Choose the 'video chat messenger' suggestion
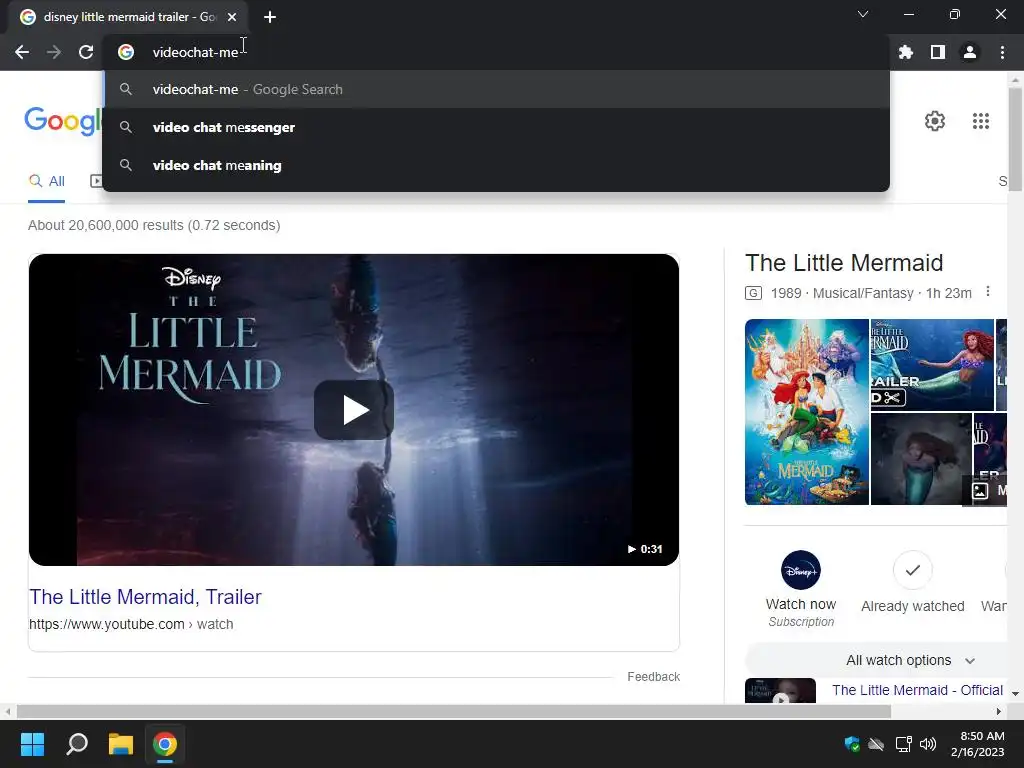The width and height of the screenshot is (1024, 768). tap(496, 127)
